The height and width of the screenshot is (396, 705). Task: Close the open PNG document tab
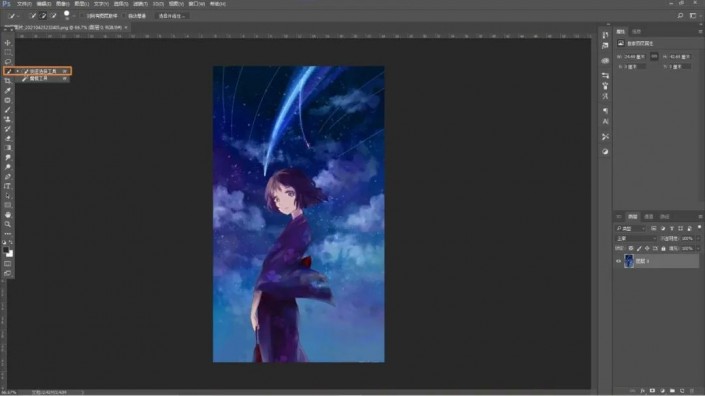126,27
